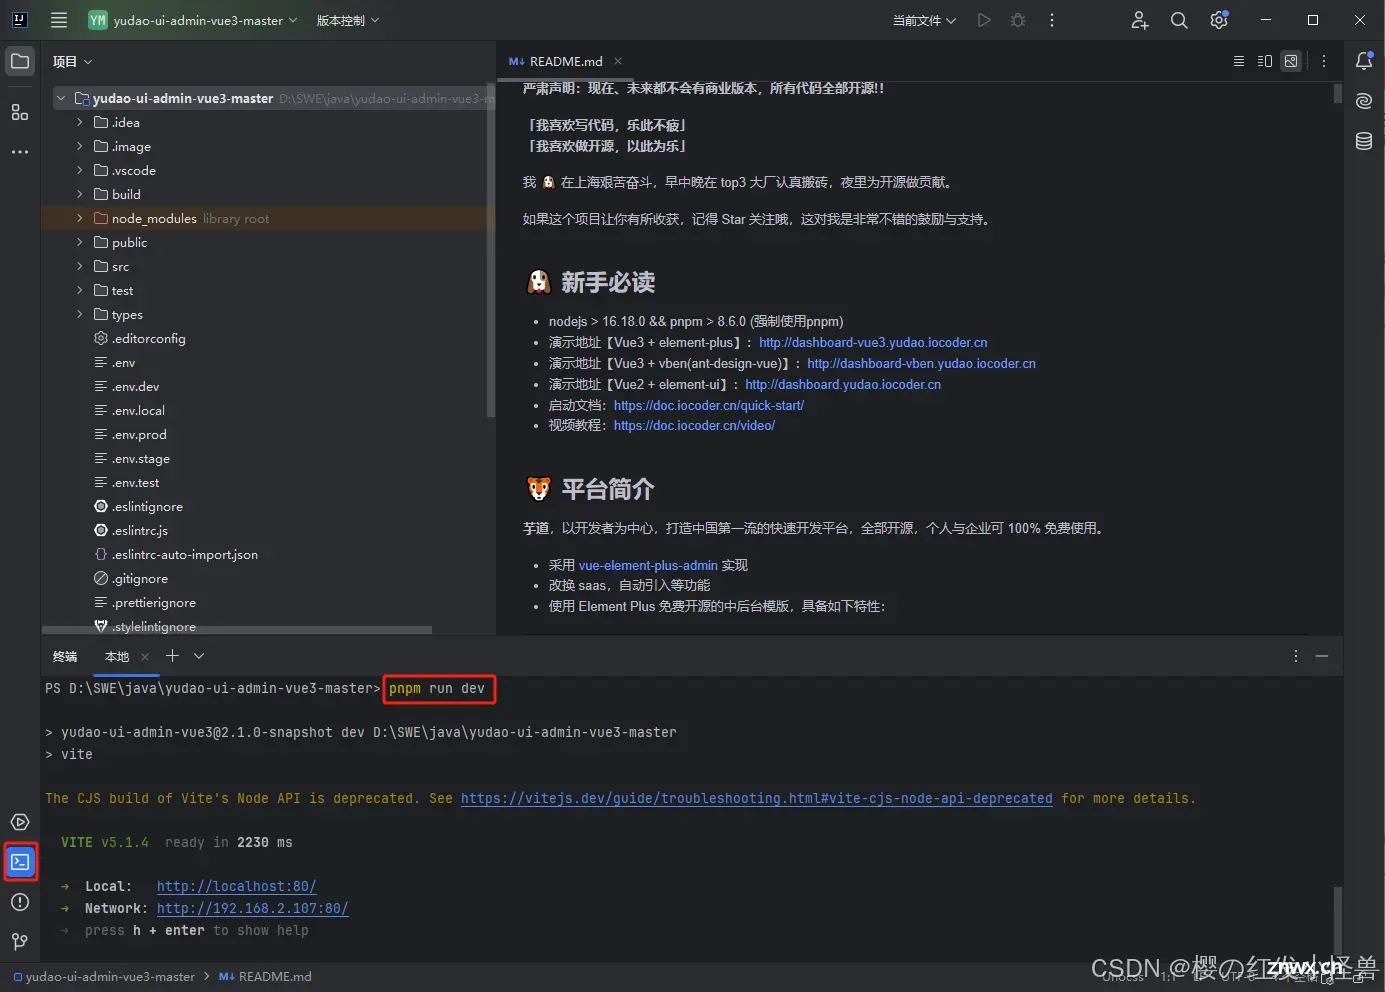Expand the build folder
Image resolution: width=1385 pixels, height=992 pixels.
point(80,194)
